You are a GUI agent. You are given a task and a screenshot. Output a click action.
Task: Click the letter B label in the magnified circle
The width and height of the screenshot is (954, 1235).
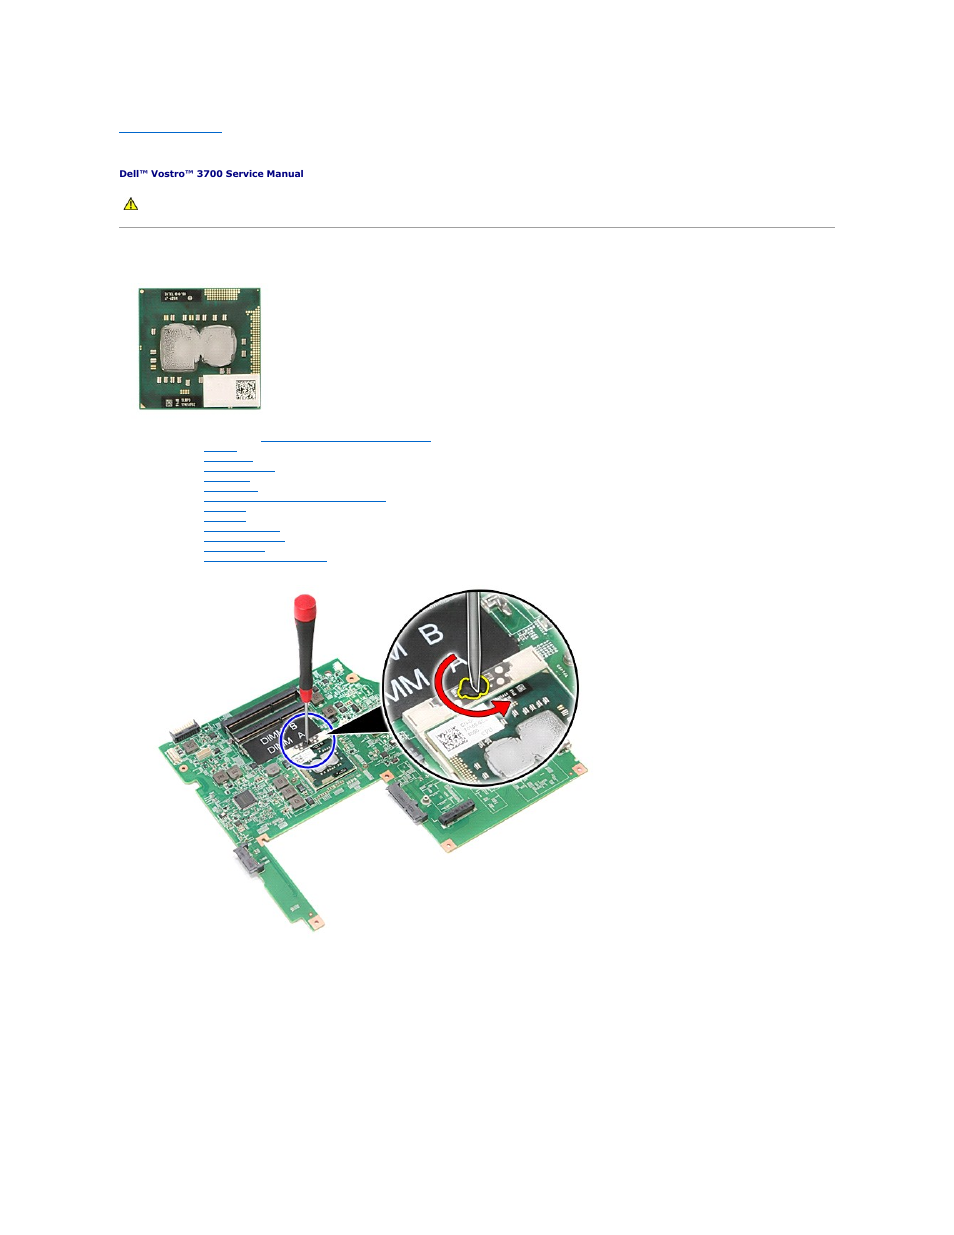tap(430, 634)
